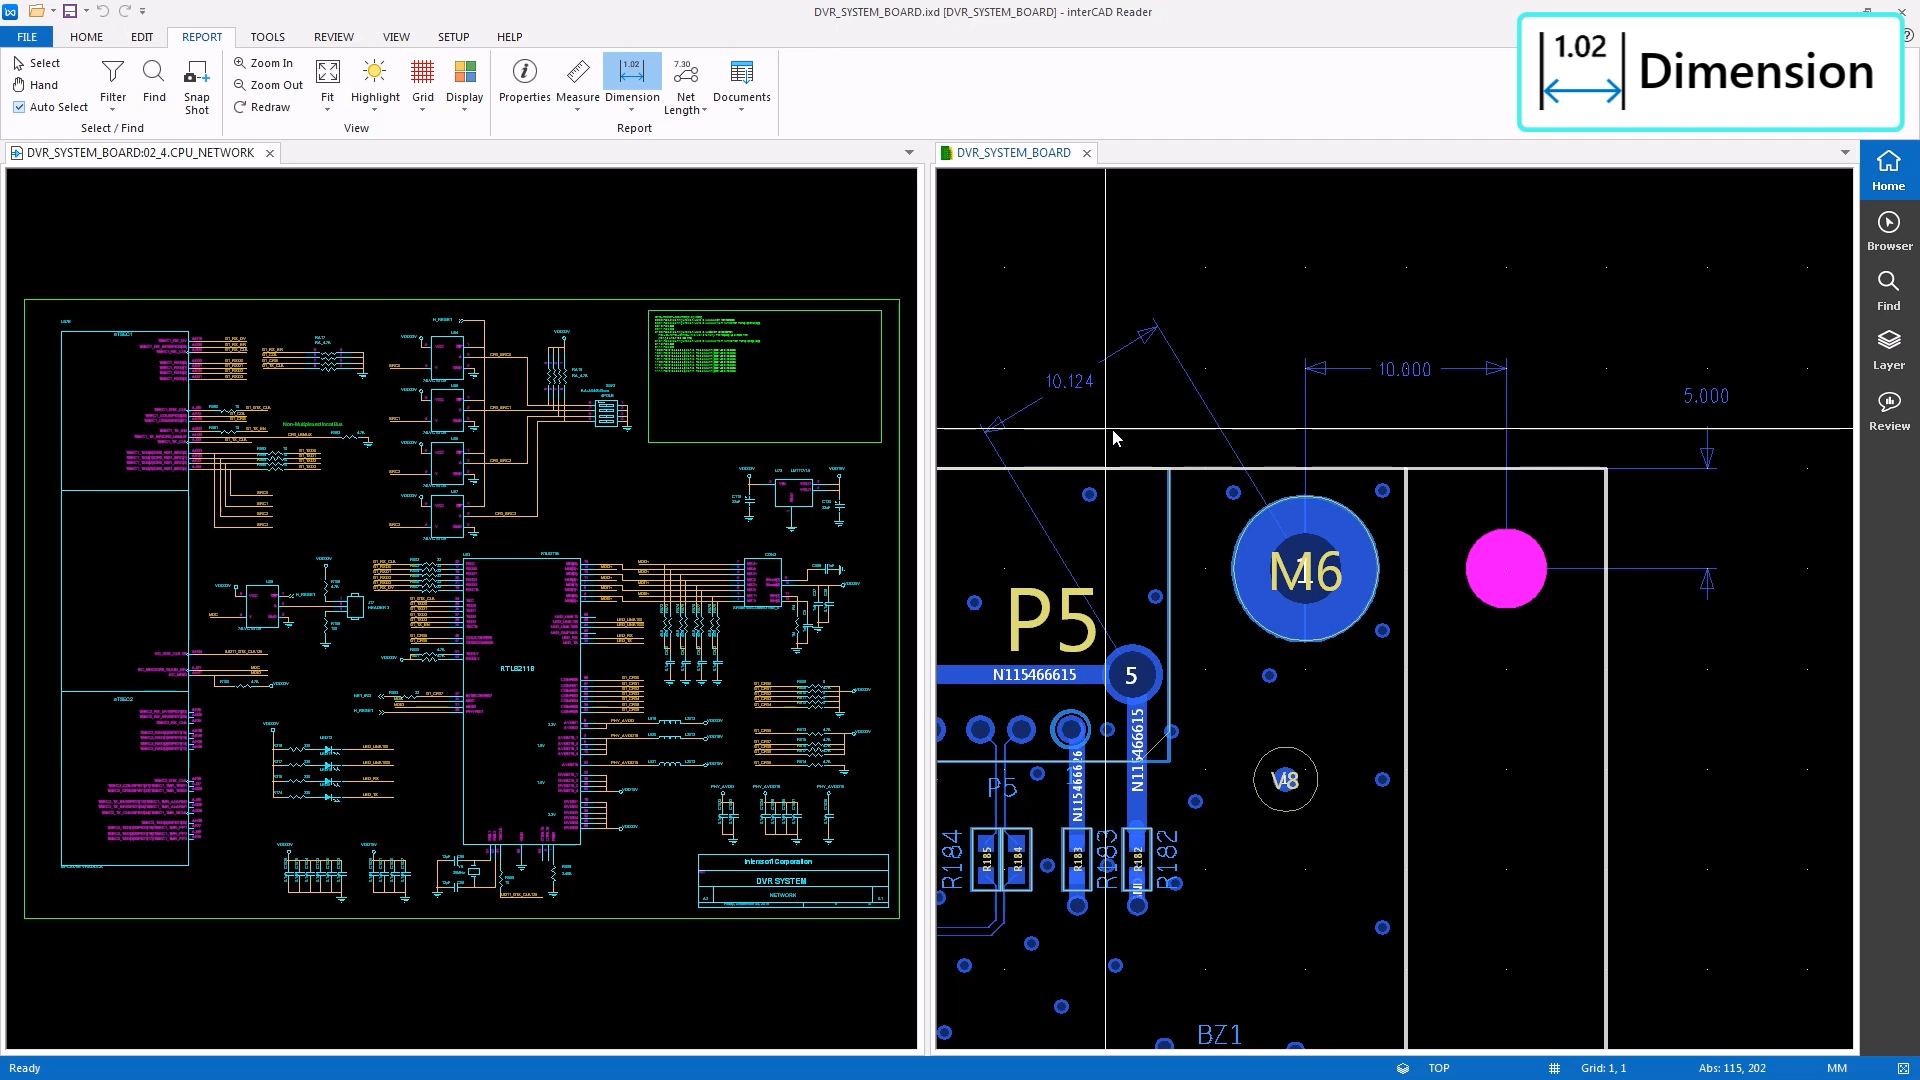
Task: Click the Fit view icon
Action: [327, 72]
